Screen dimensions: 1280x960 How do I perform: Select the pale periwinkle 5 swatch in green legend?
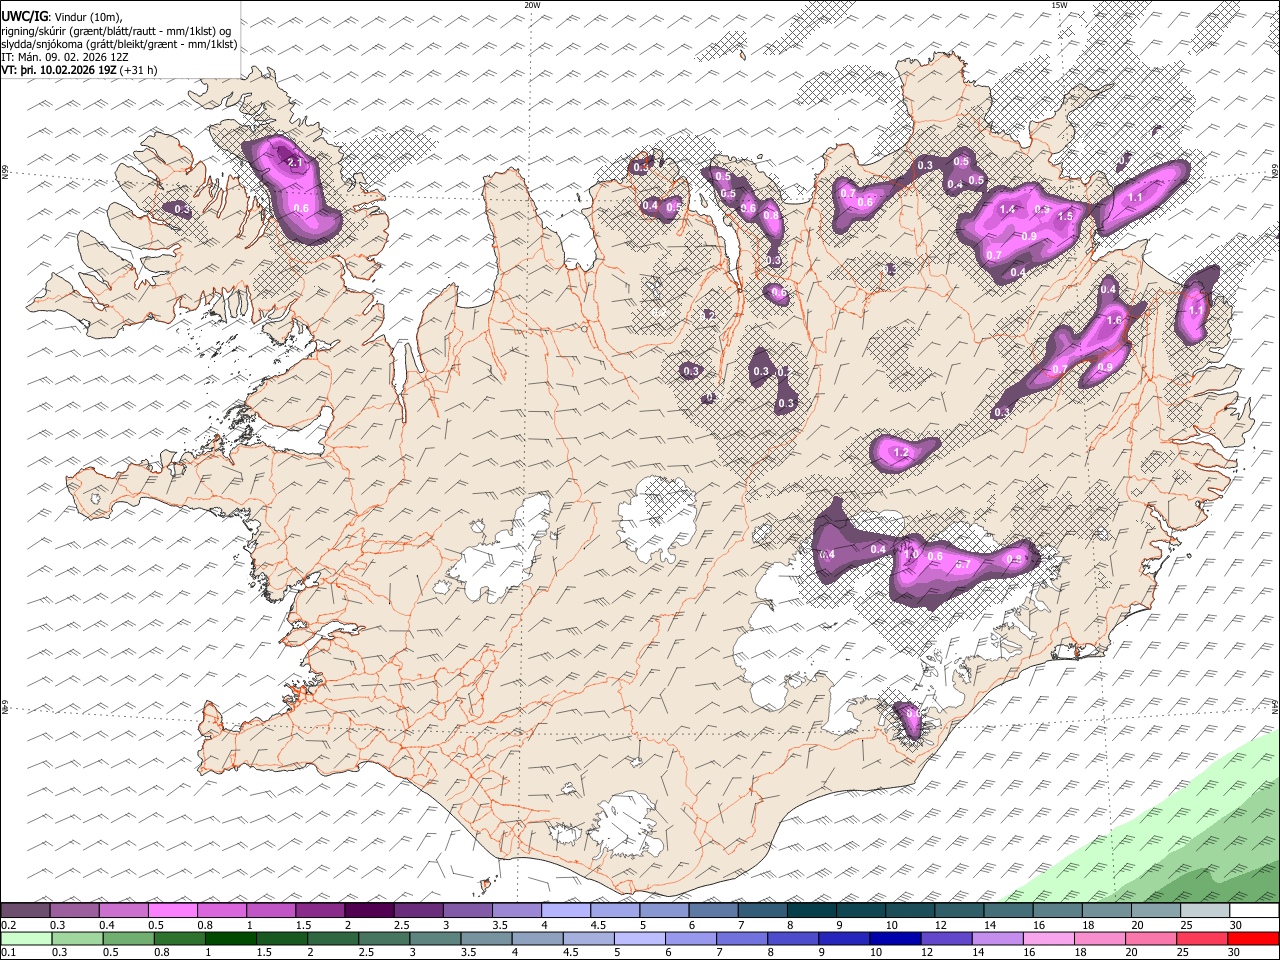638,938
